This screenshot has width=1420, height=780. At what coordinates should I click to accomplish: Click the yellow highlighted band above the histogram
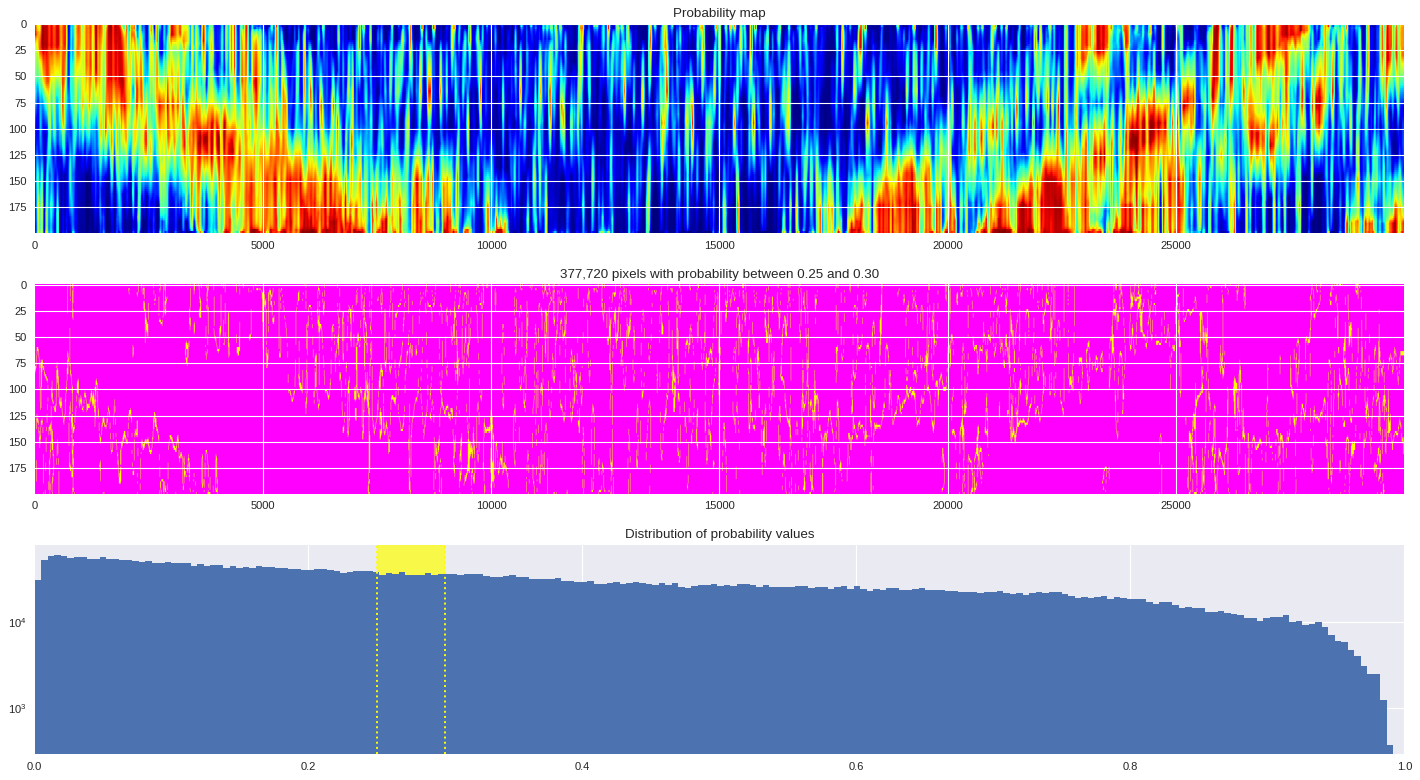click(411, 559)
